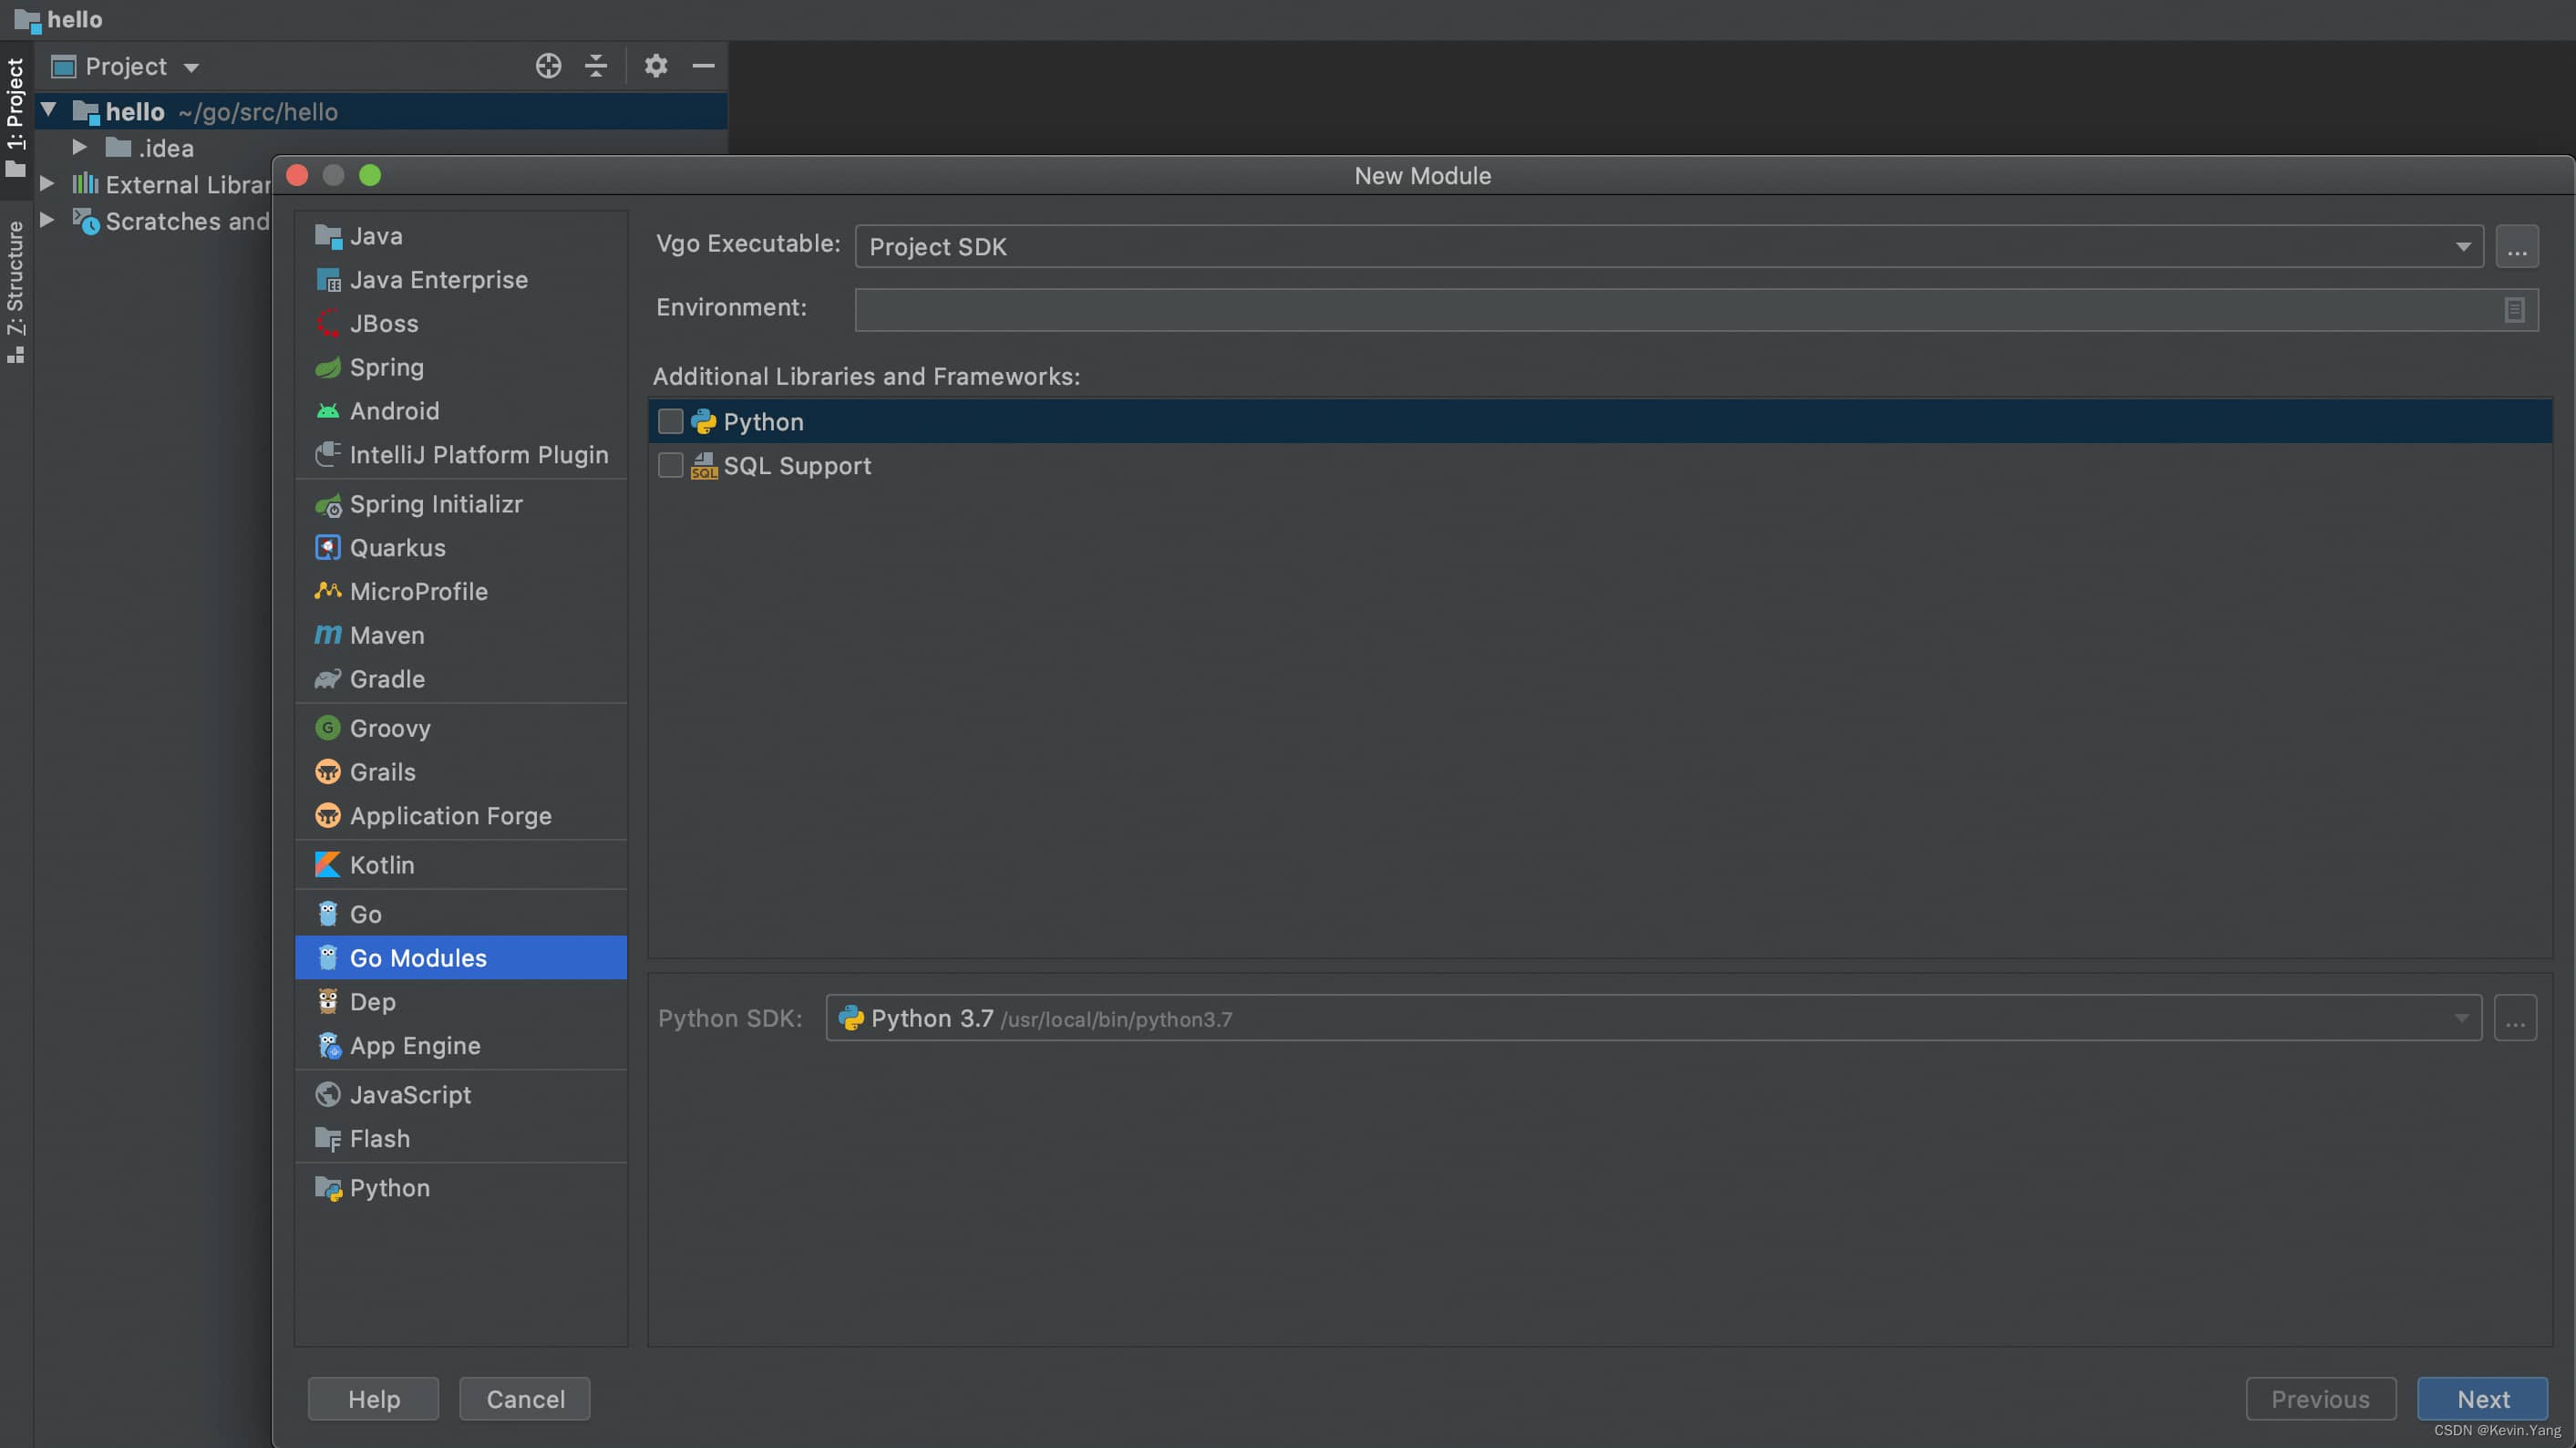Open environment variables editor icon
This screenshot has height=1448, width=2576.
(2514, 310)
